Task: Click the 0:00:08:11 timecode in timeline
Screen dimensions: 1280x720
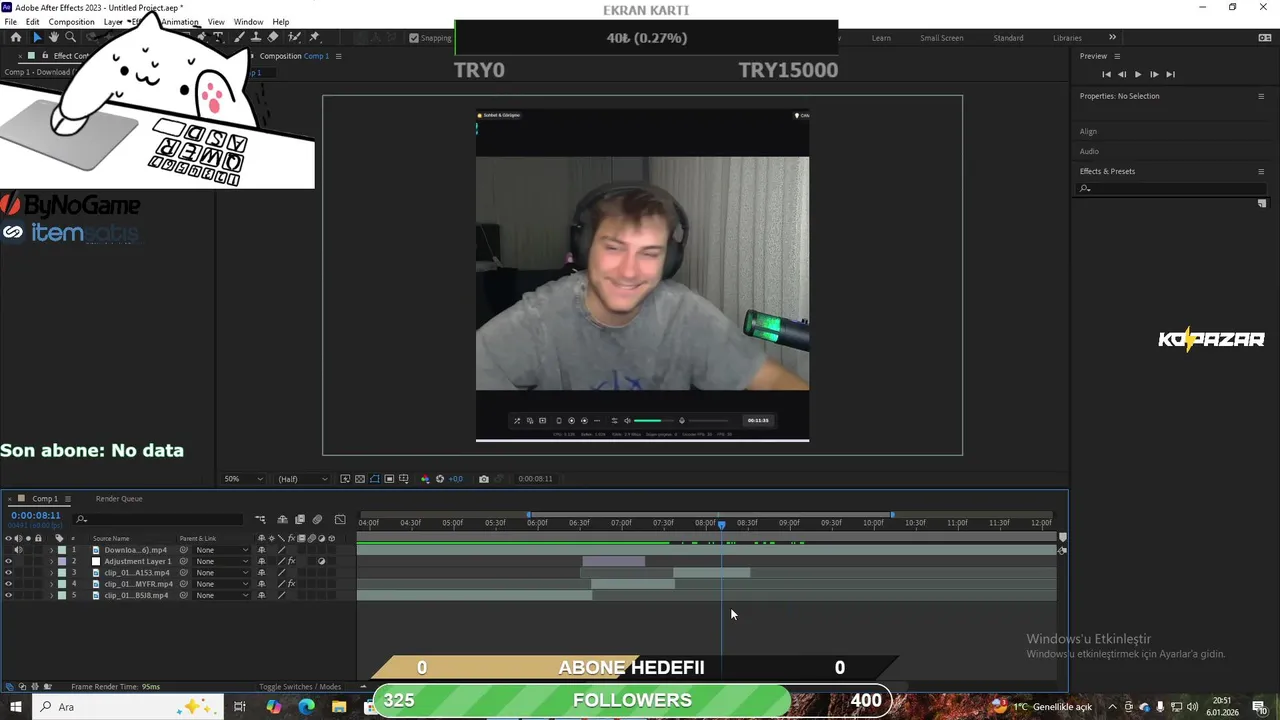Action: (x=36, y=515)
